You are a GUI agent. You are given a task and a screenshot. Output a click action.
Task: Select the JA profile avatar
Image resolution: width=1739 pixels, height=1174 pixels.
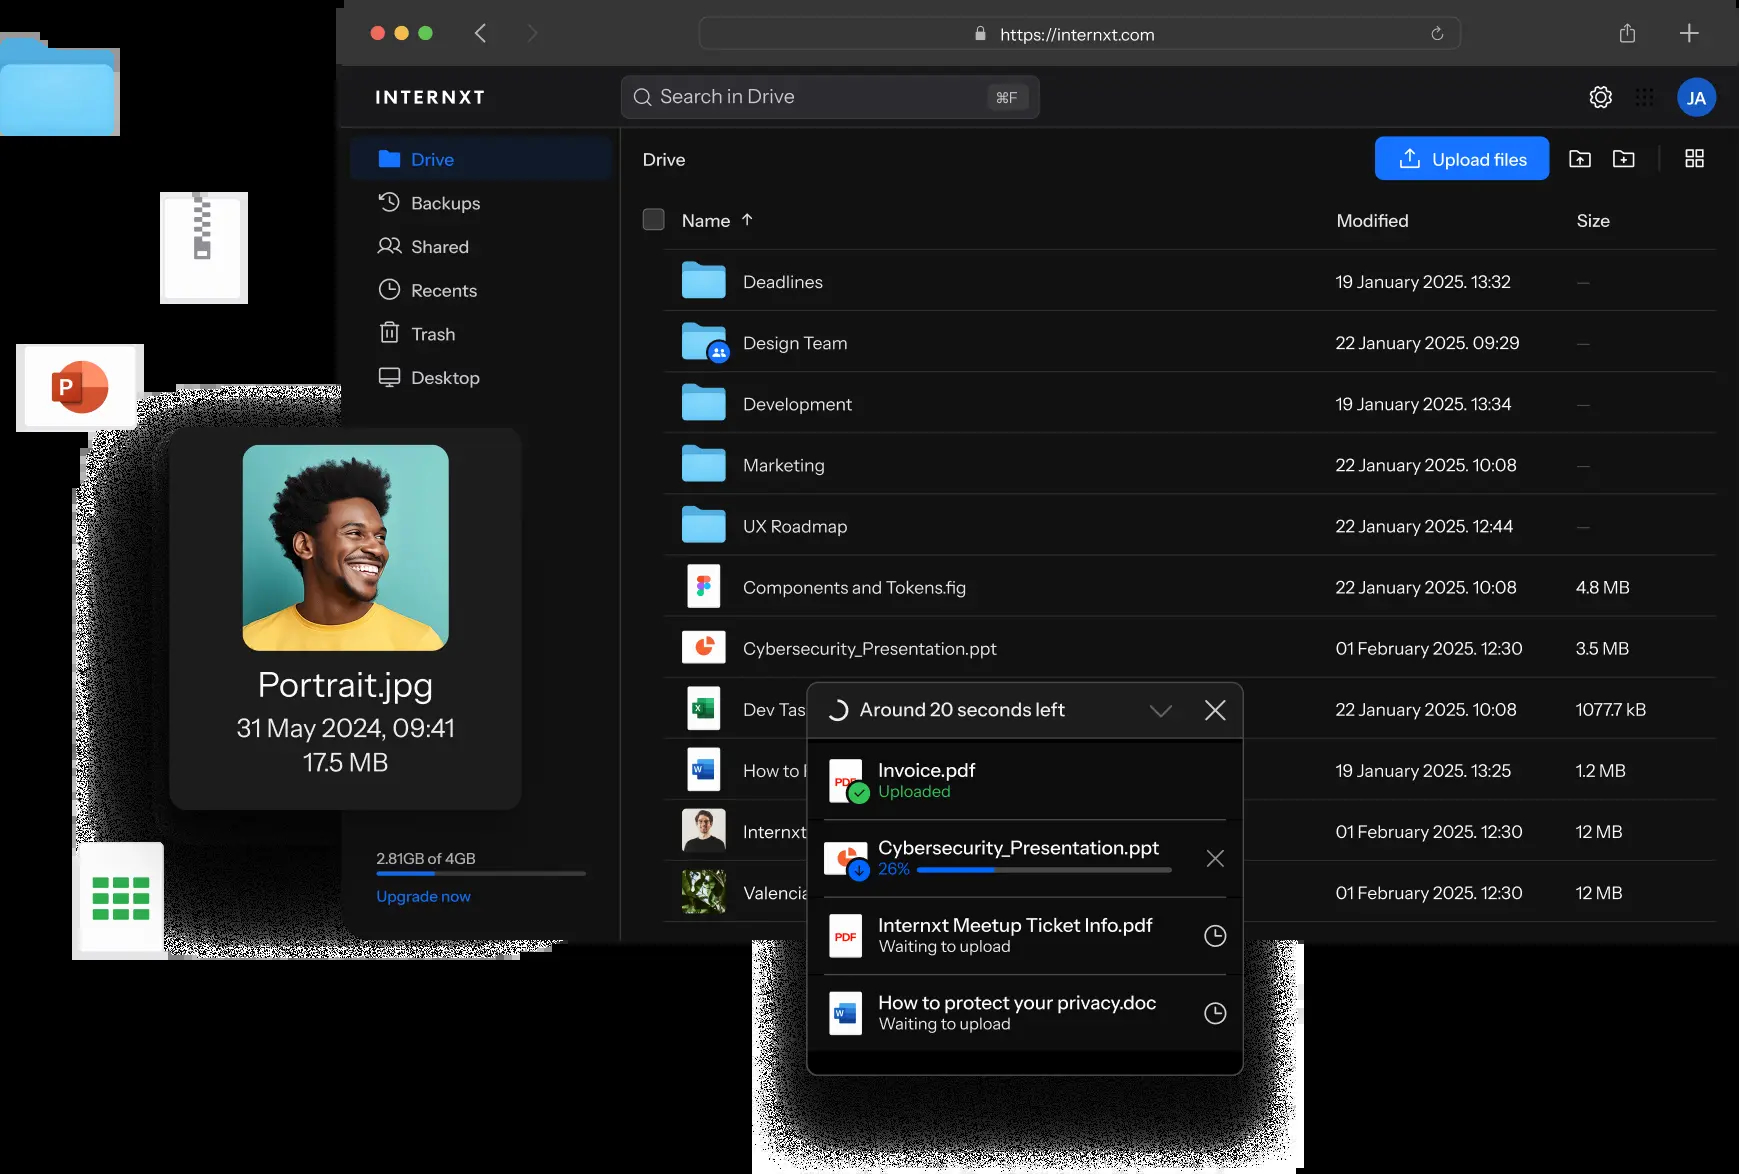click(1696, 96)
